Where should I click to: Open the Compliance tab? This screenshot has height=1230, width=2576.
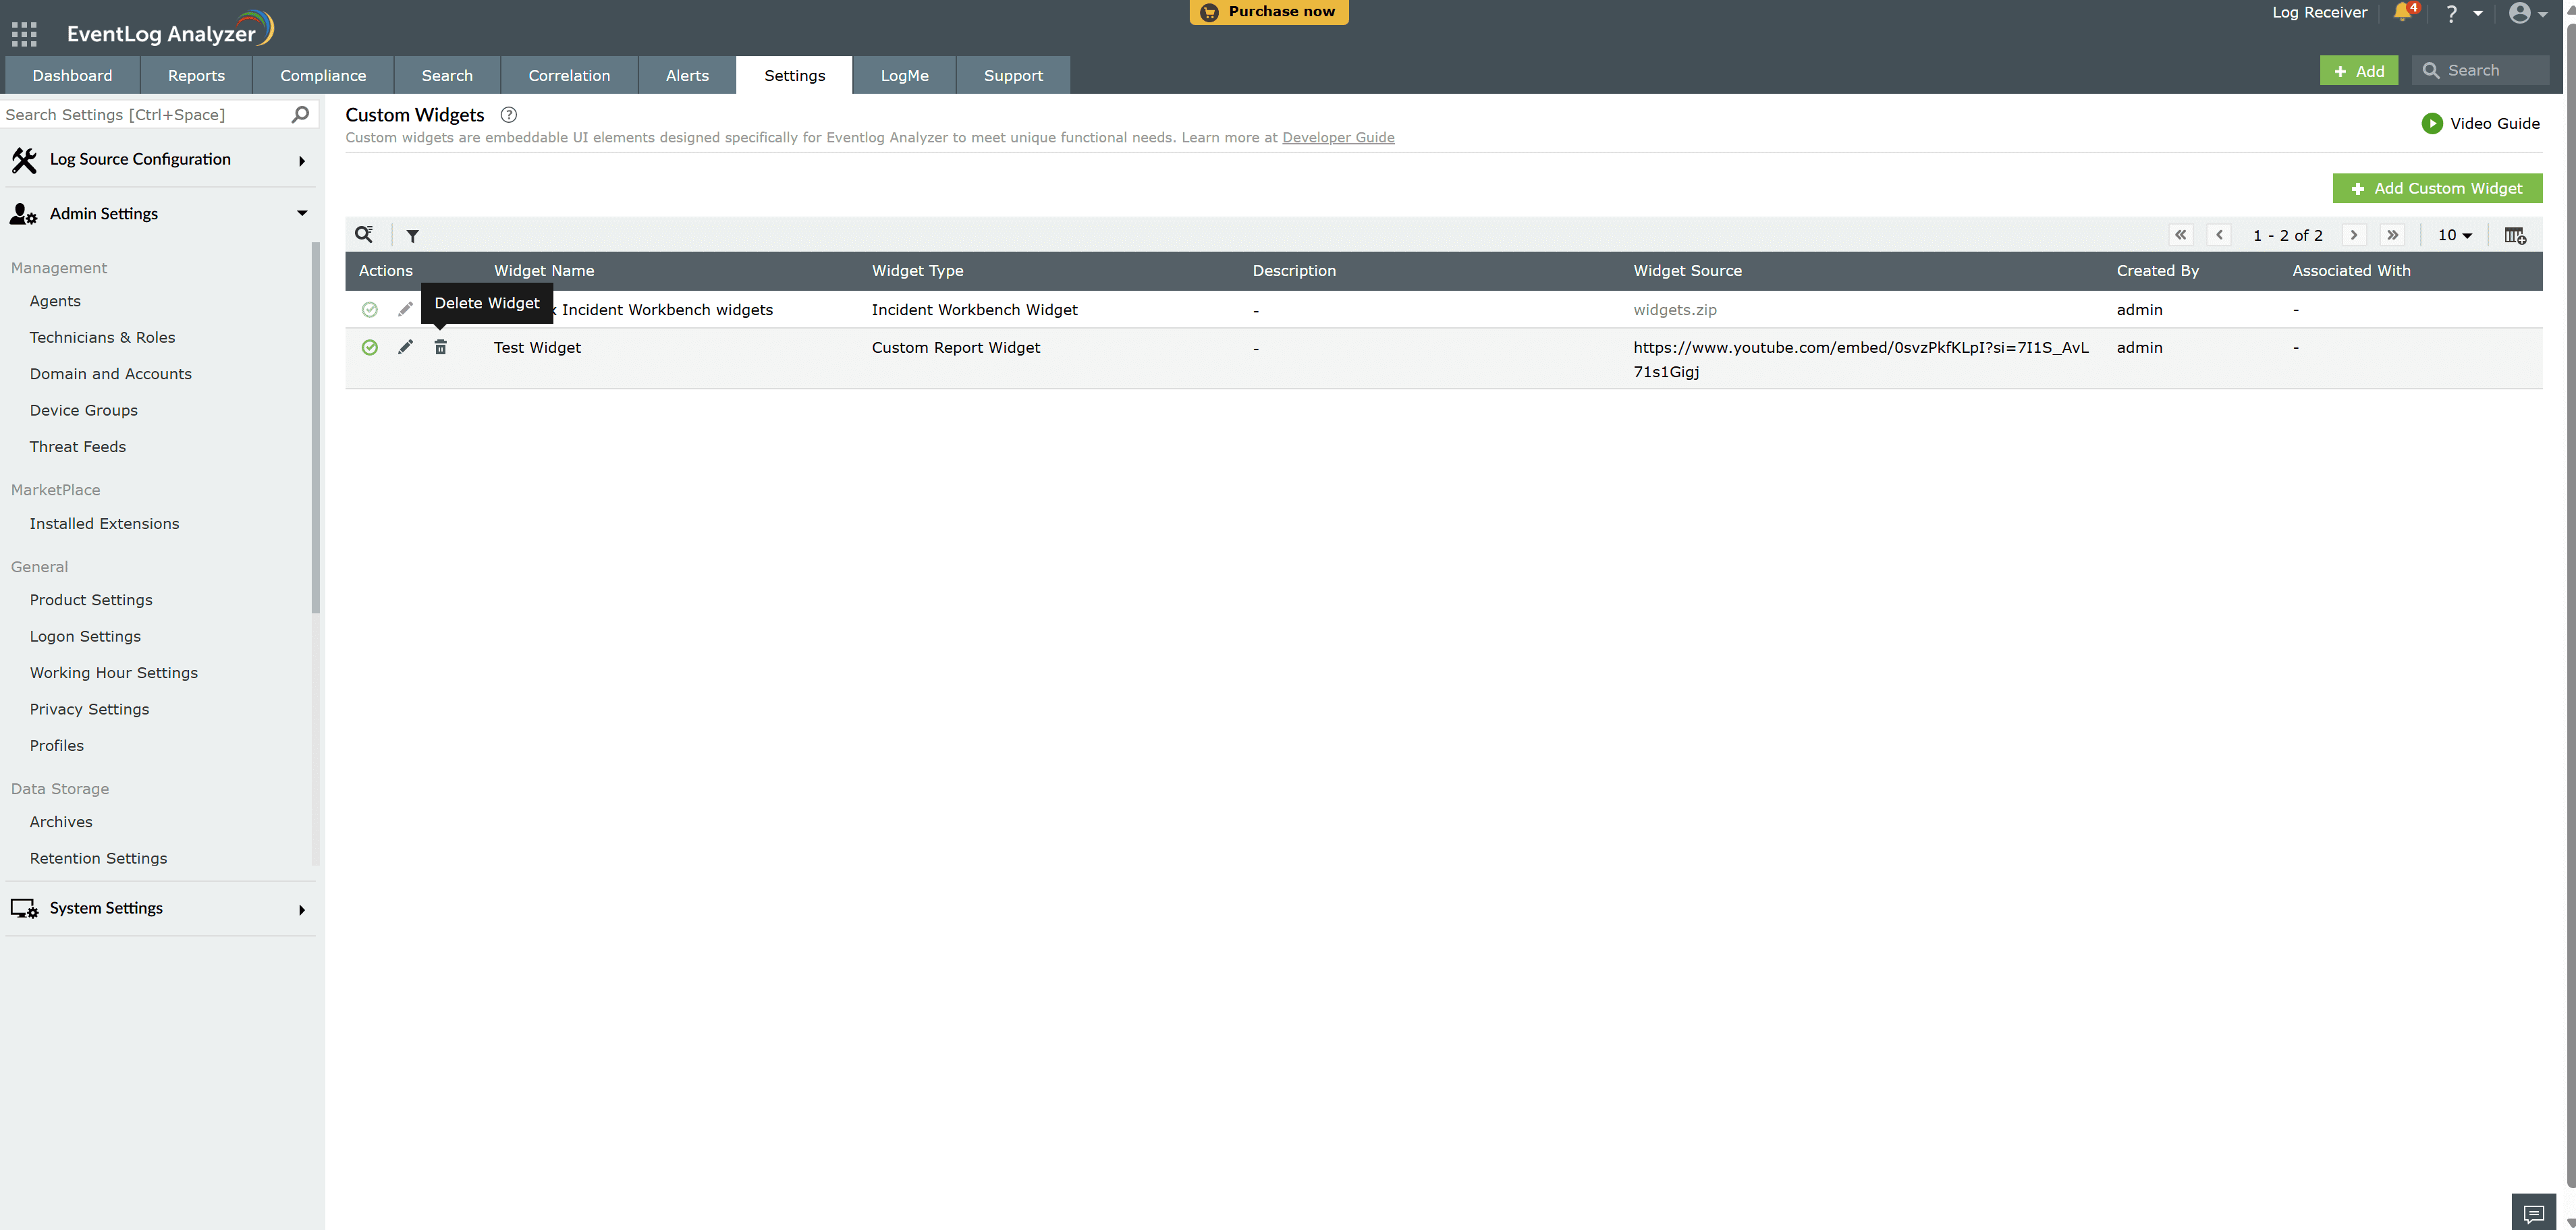click(322, 75)
